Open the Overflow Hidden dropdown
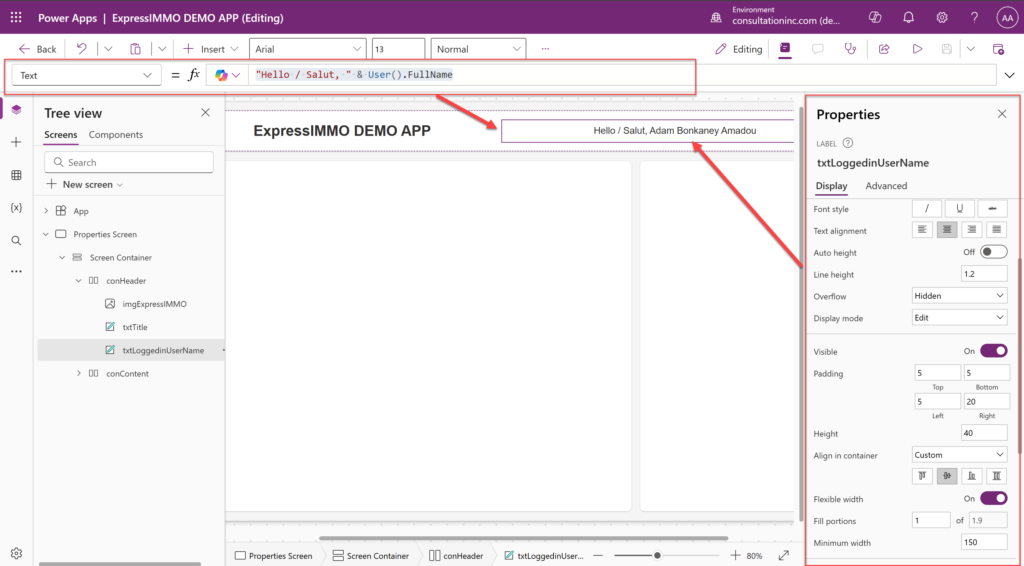1024x566 pixels. tap(959, 296)
